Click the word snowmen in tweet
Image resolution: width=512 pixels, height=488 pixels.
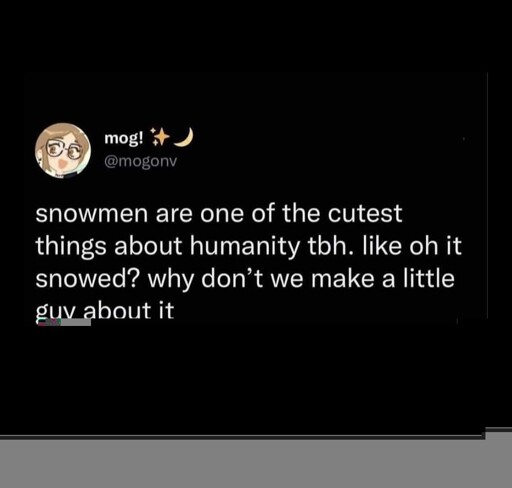point(92,213)
